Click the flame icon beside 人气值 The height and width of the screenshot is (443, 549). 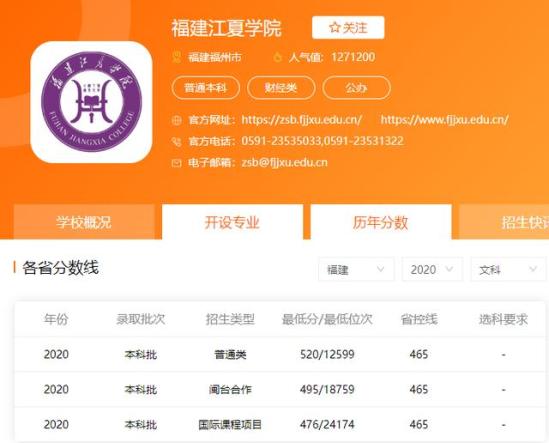click(277, 57)
